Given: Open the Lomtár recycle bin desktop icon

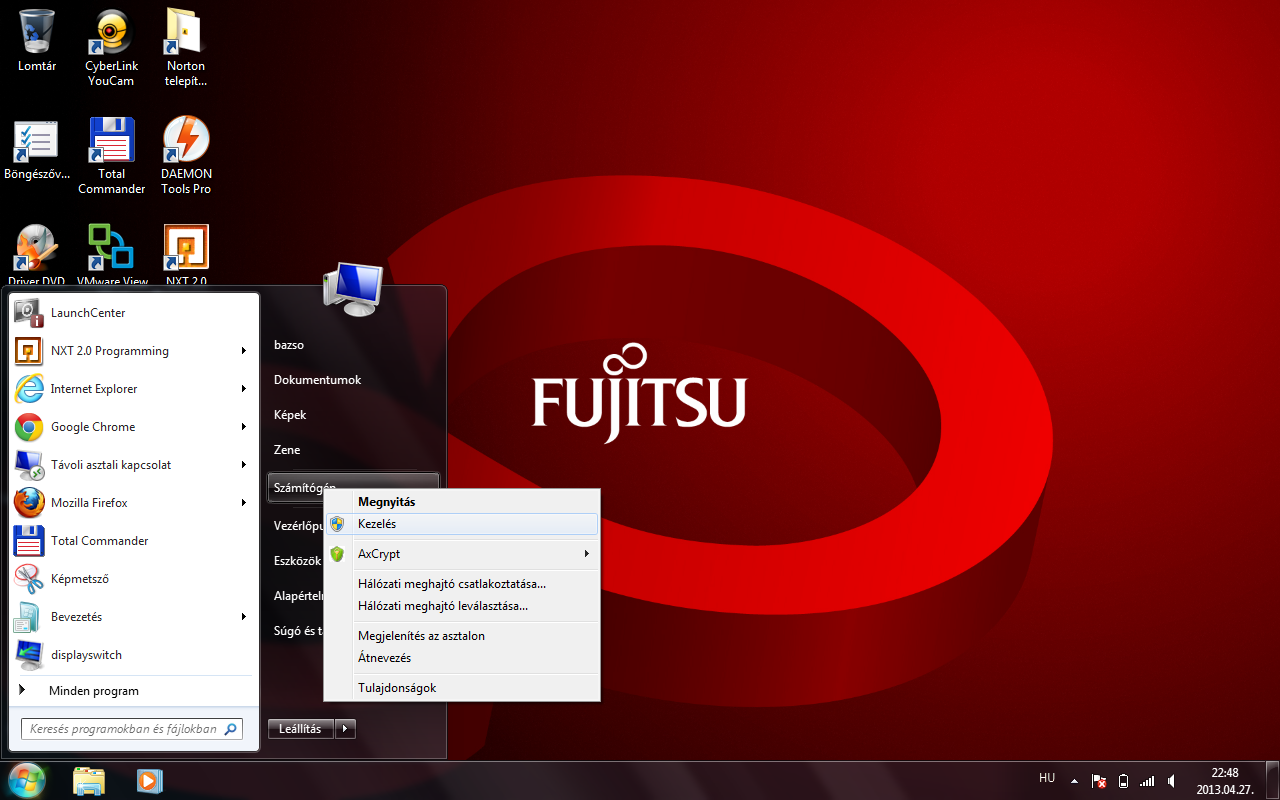Looking at the screenshot, I should pyautogui.click(x=37, y=42).
